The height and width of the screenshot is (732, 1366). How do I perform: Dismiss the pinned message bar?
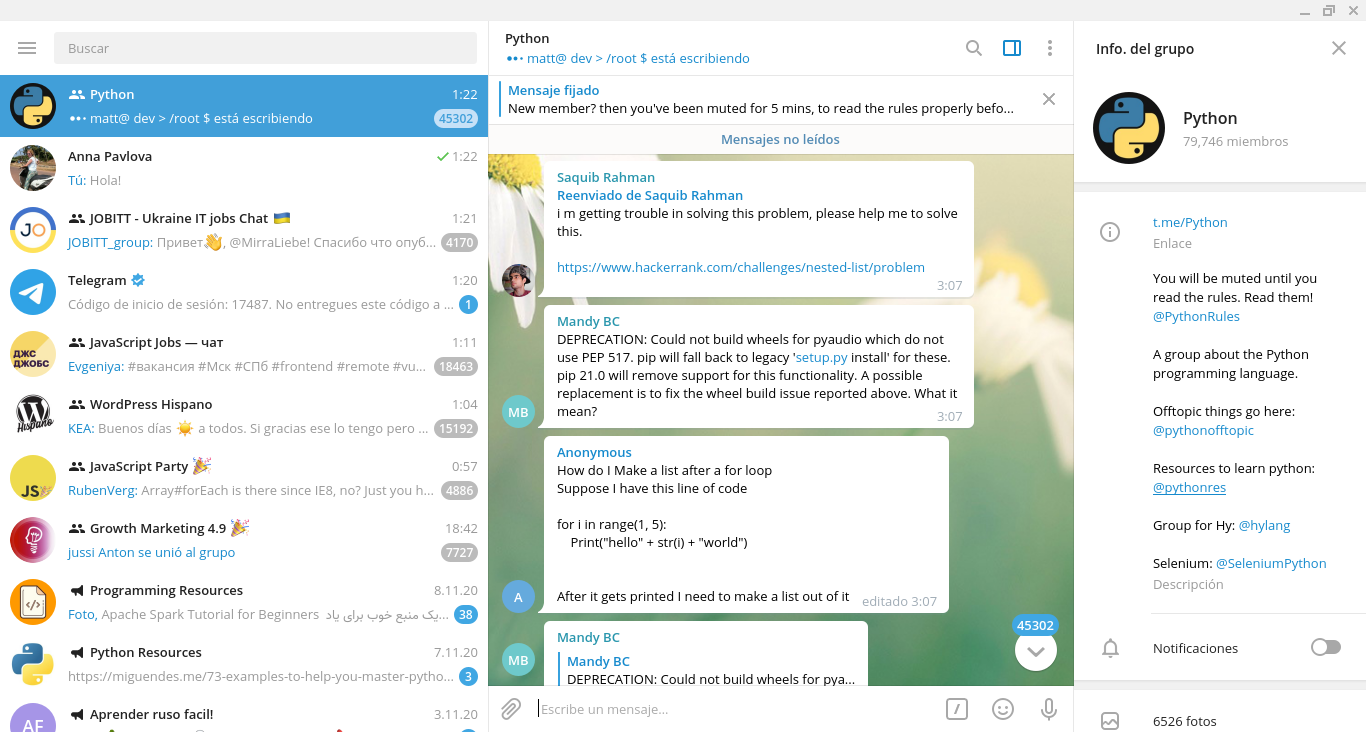pos(1049,99)
